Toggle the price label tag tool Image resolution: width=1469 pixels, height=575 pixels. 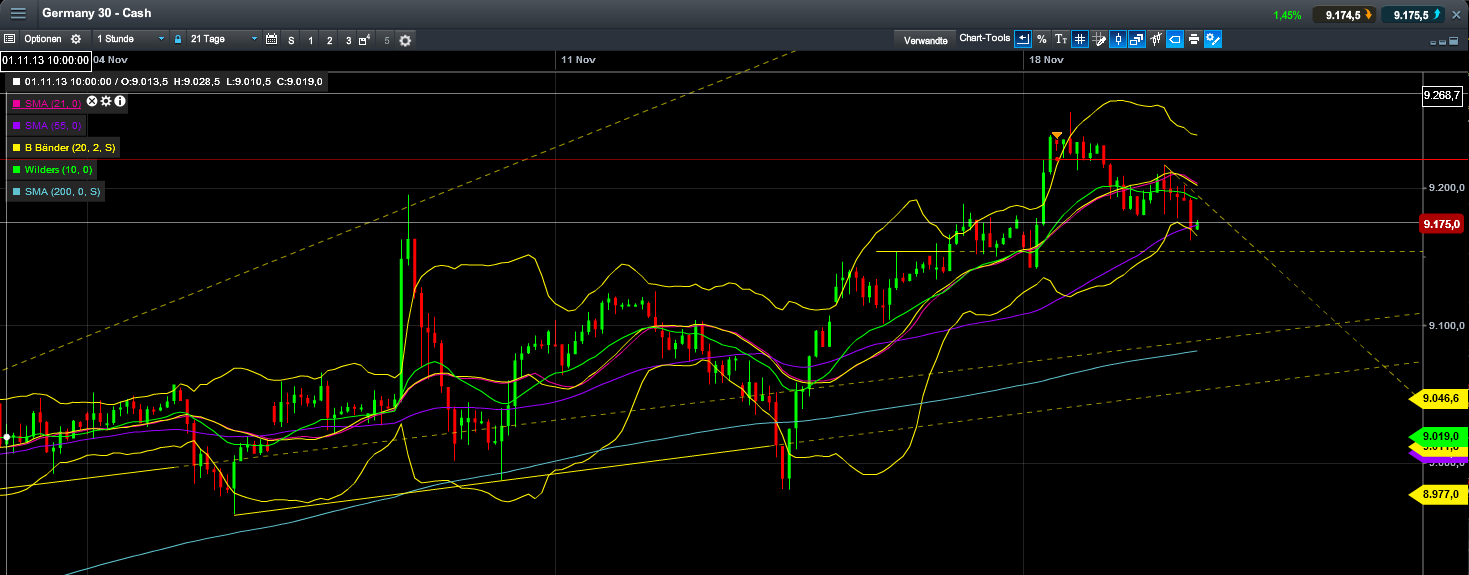click(1175, 40)
